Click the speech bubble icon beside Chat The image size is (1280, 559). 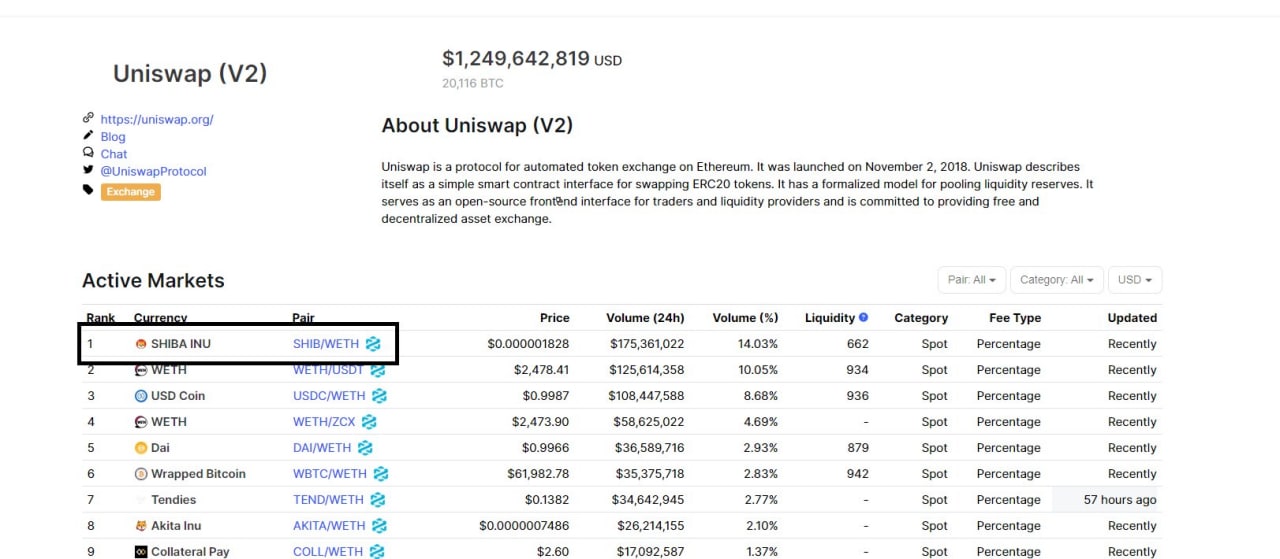tap(88, 153)
